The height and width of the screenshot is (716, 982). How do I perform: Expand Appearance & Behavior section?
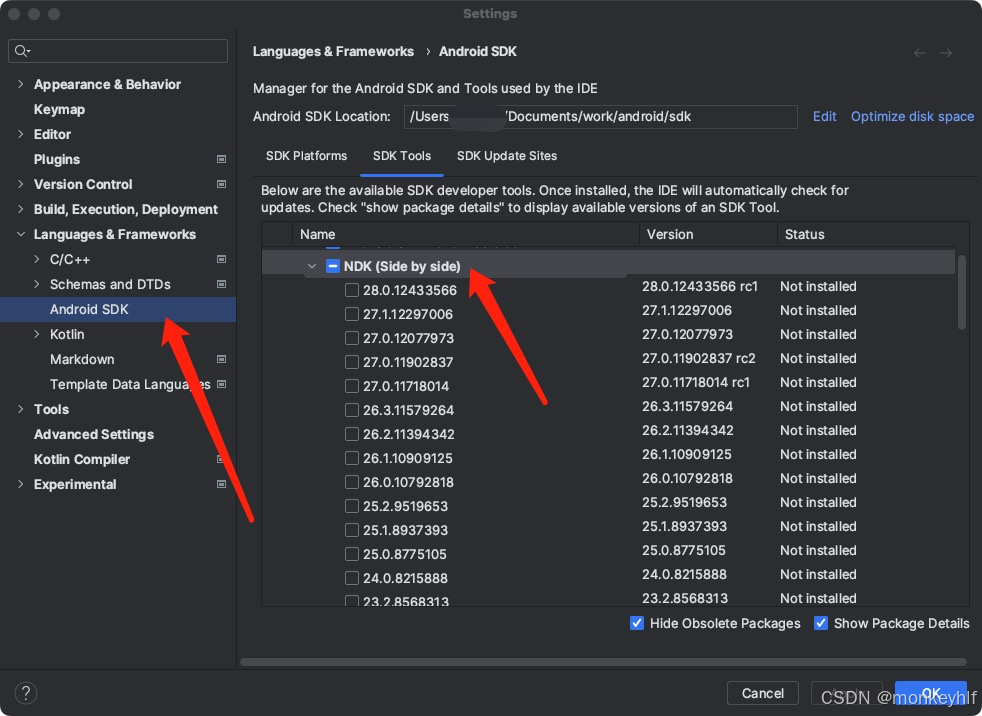tap(21, 84)
